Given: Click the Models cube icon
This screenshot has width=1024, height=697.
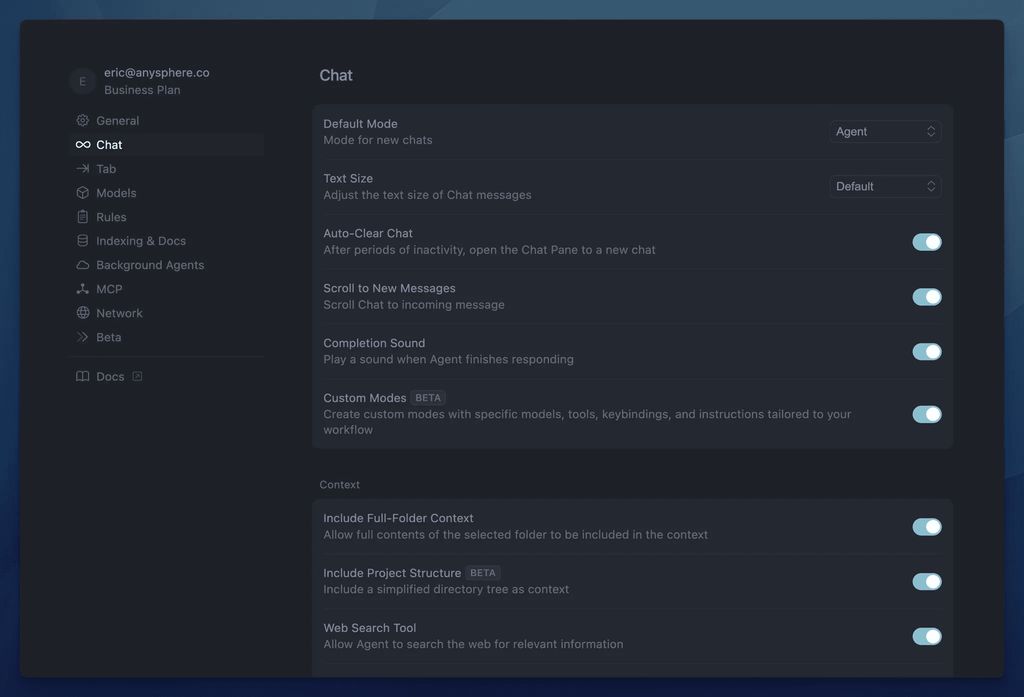Looking at the screenshot, I should 83,193.
